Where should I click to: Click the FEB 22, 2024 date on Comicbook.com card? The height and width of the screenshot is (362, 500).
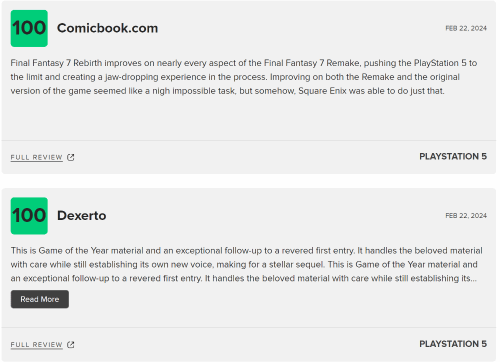[x=466, y=28]
